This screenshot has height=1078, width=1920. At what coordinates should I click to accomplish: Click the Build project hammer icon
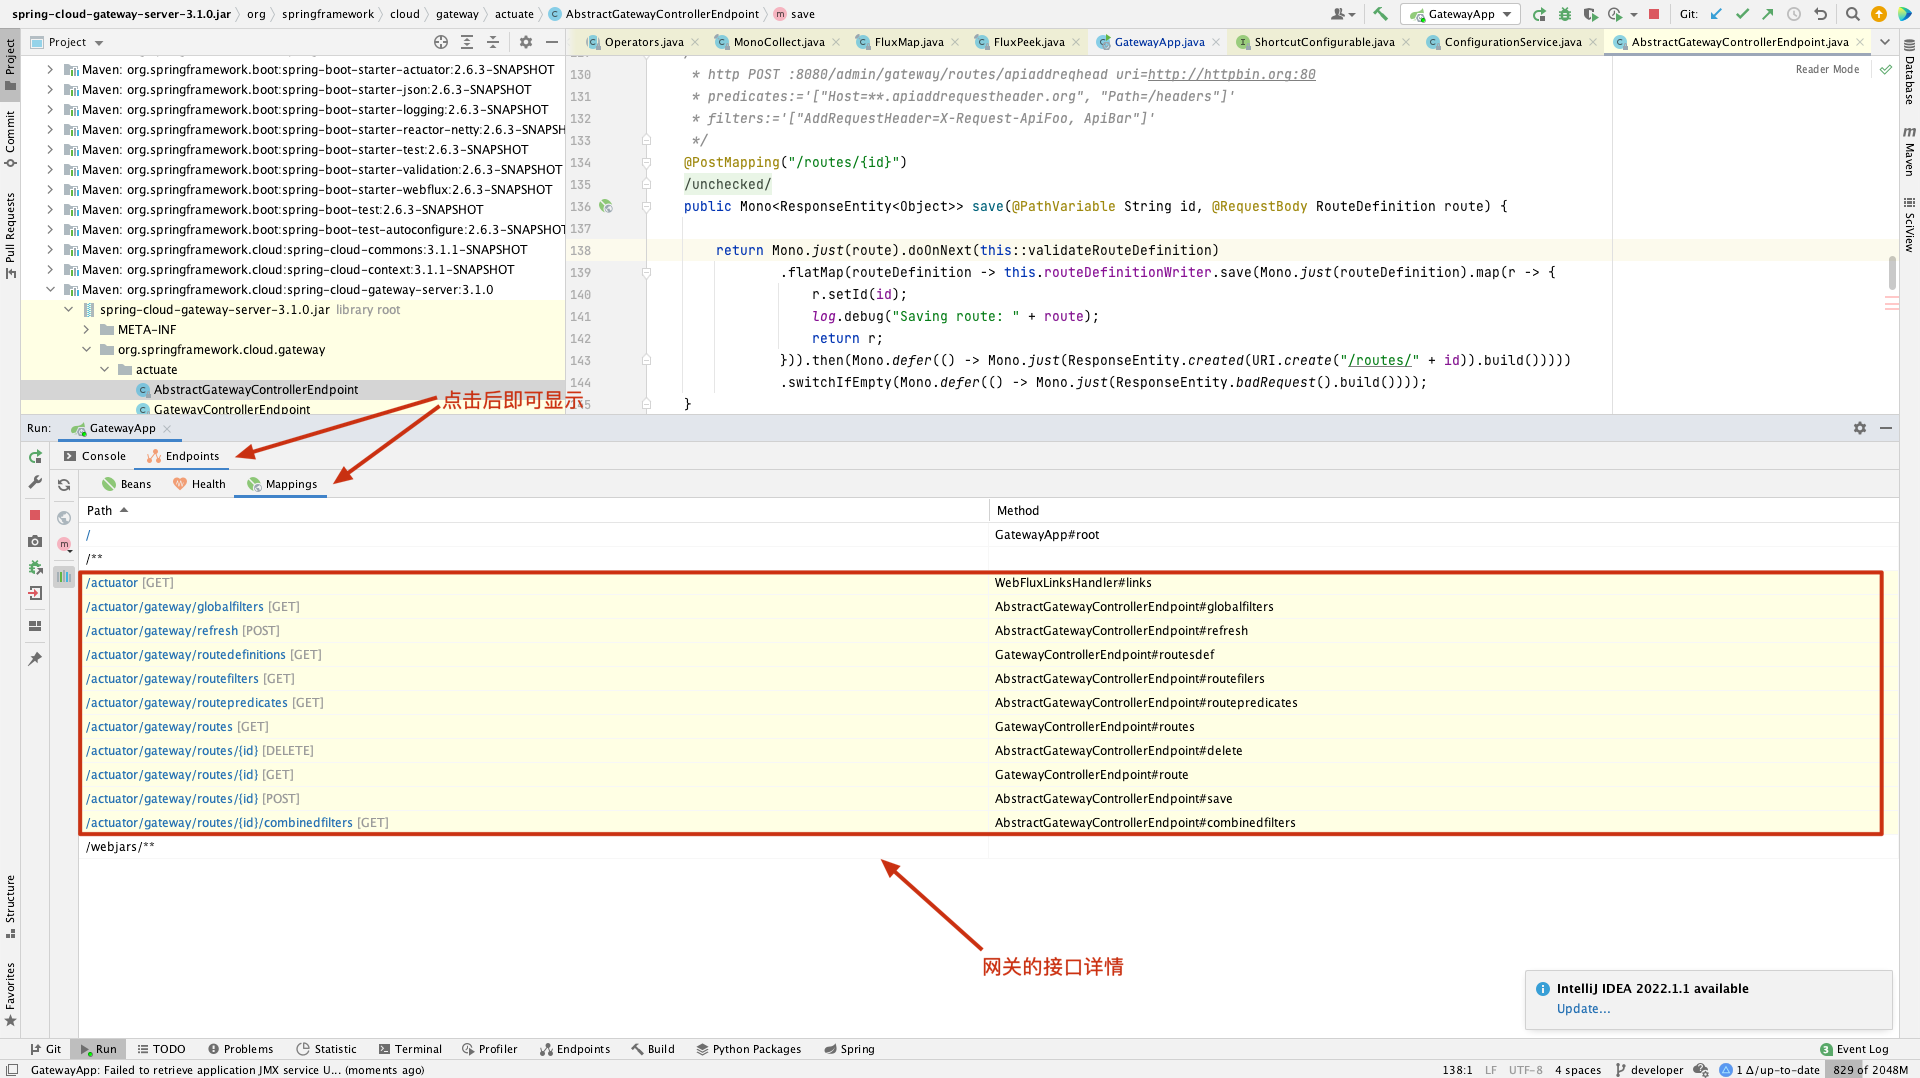tap(1380, 14)
